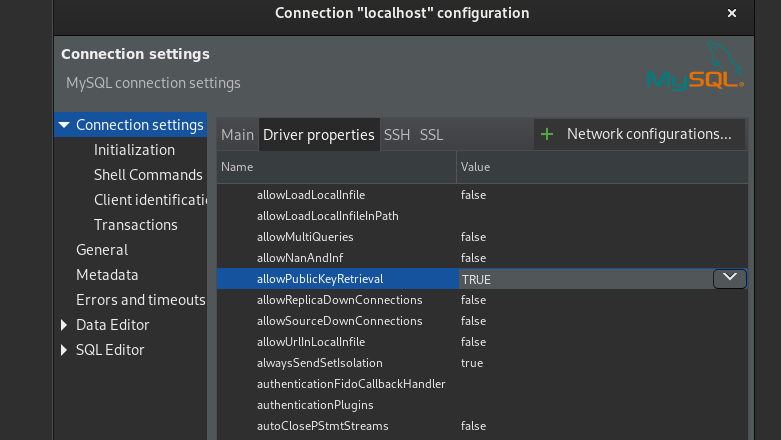781x440 pixels.
Task: Select the Driver properties tab
Action: click(x=319, y=135)
